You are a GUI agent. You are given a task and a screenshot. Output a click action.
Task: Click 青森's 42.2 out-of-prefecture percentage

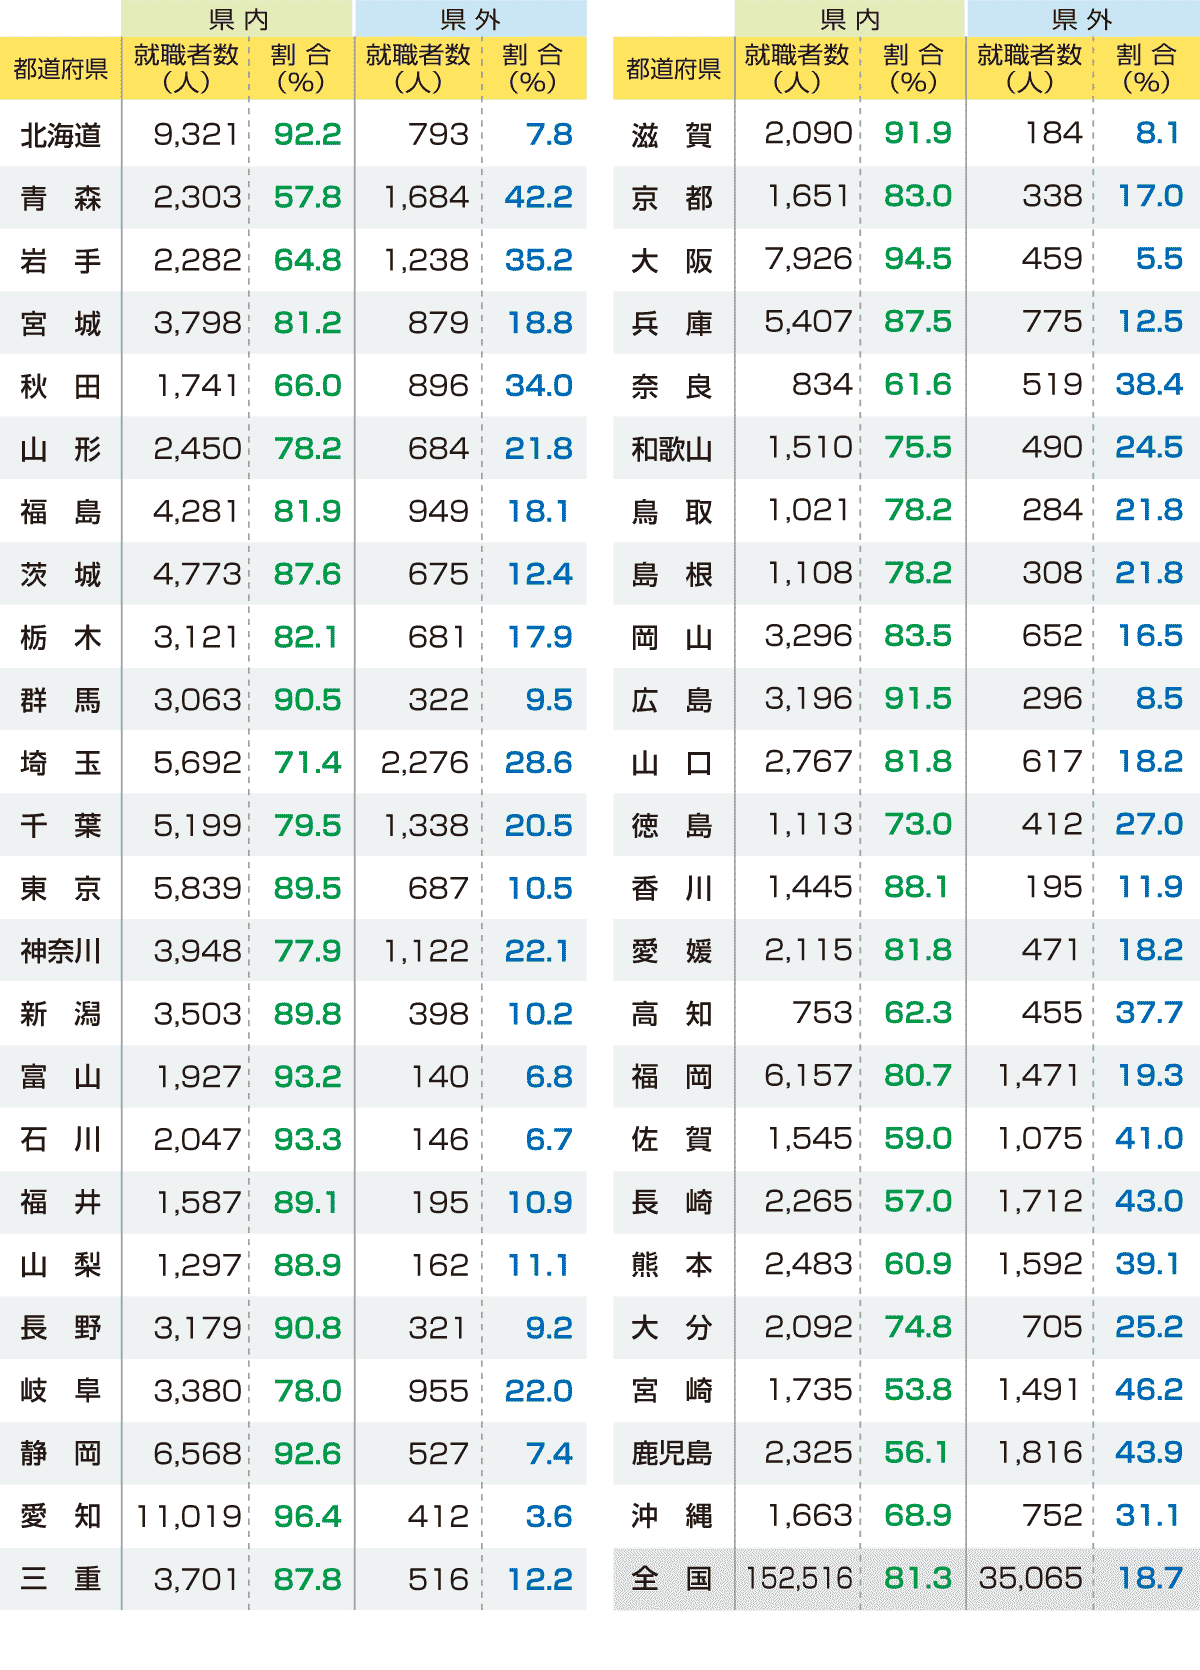click(538, 198)
